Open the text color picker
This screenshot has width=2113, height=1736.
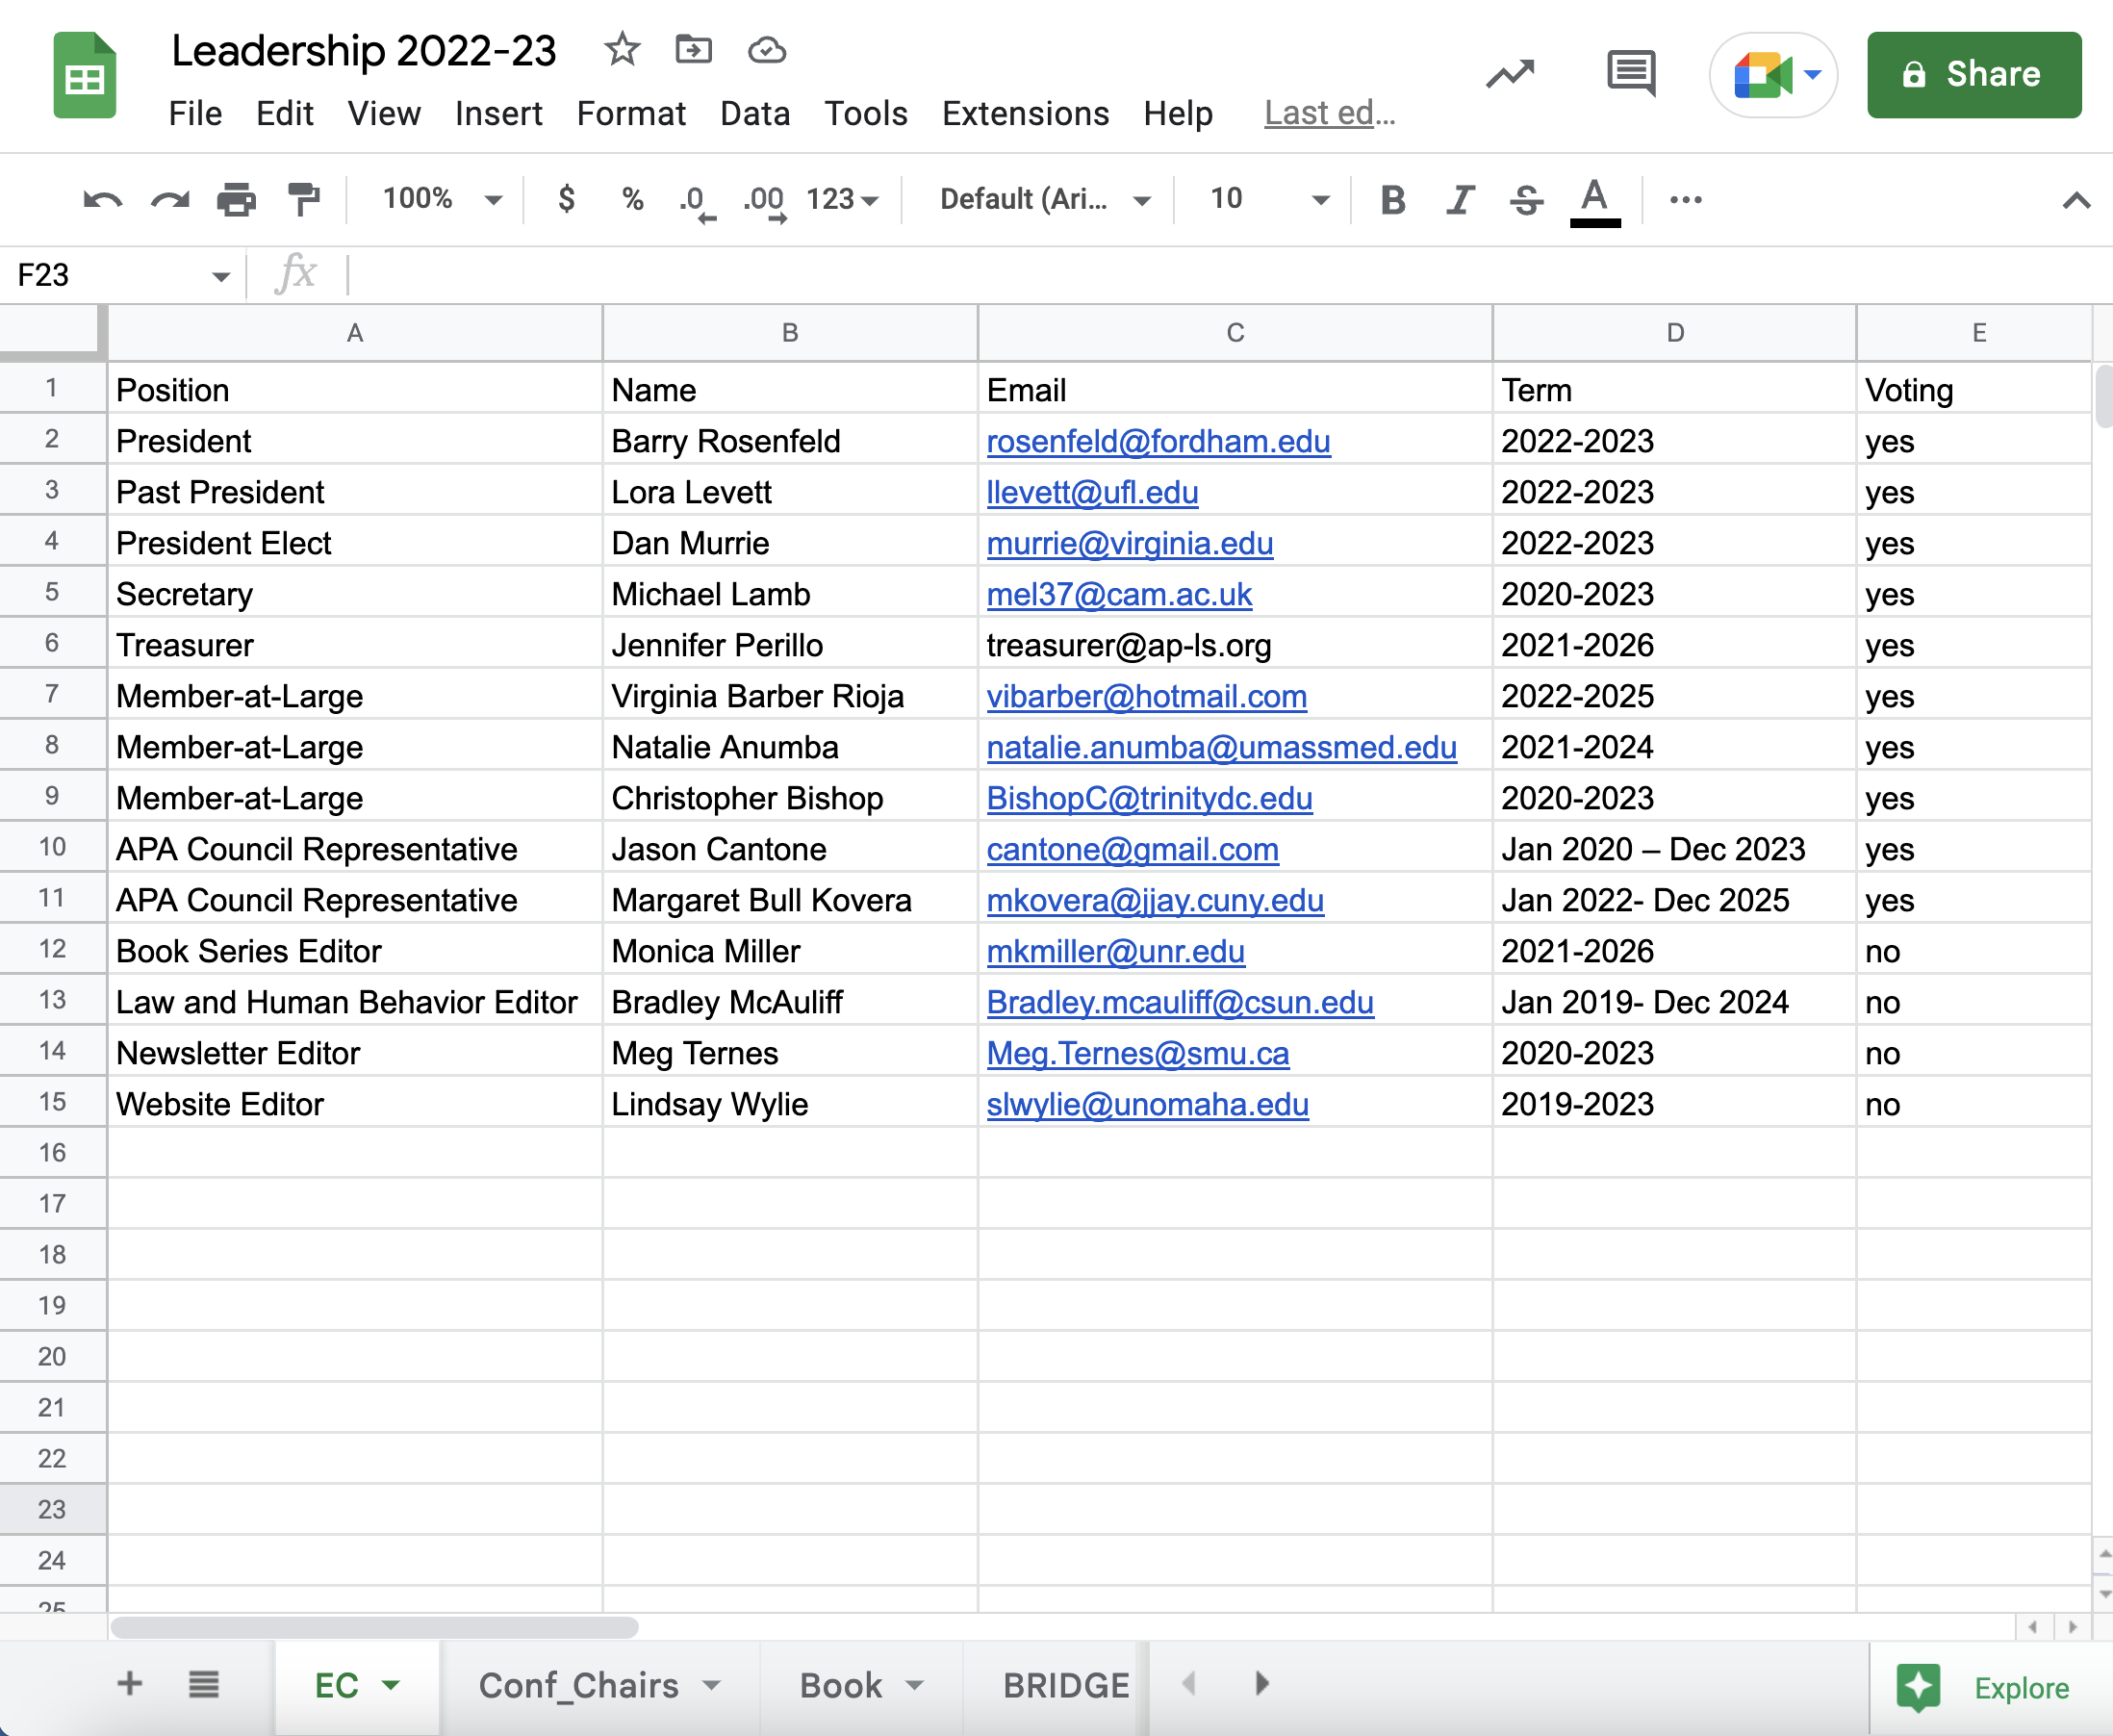pos(1594,199)
